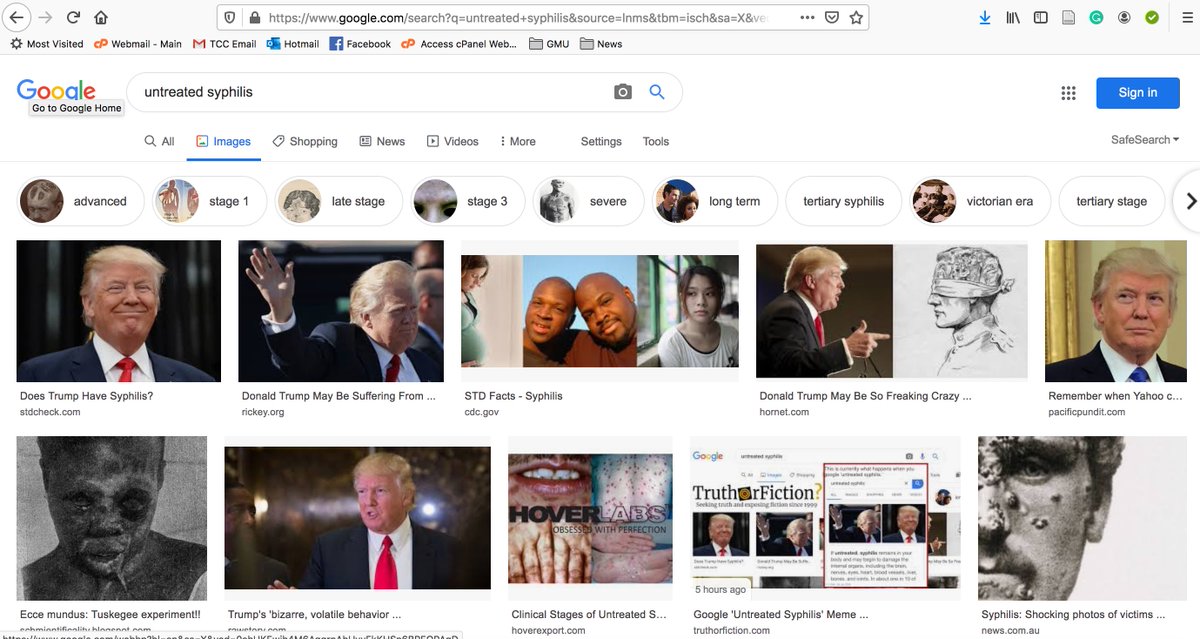1200x639 pixels.
Task: Open the Firefox account avatar icon
Action: point(1125,17)
